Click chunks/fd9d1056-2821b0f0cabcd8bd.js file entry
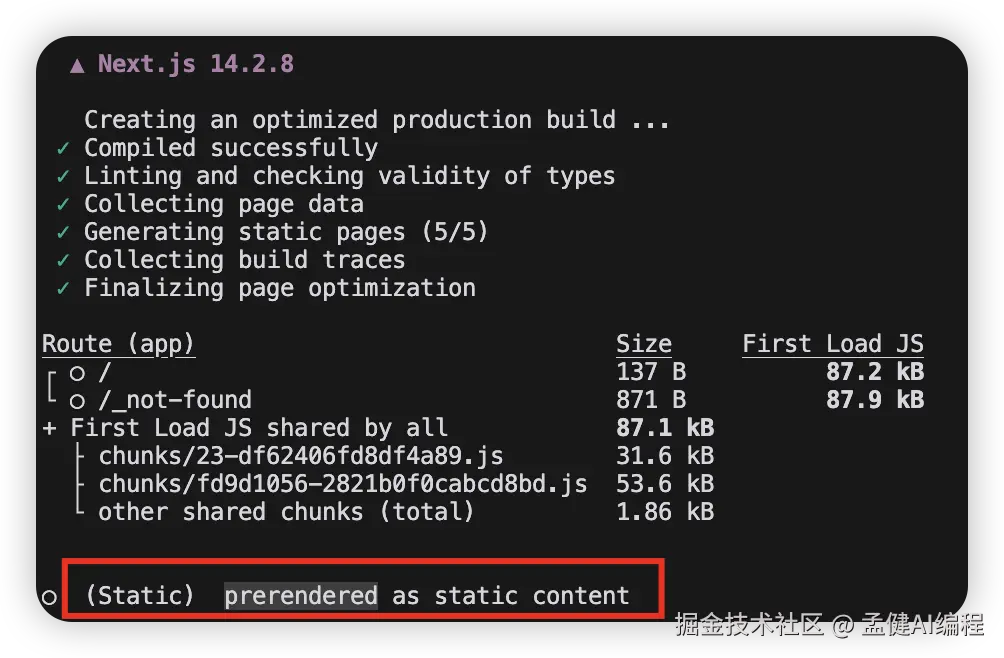 [x=342, y=484]
